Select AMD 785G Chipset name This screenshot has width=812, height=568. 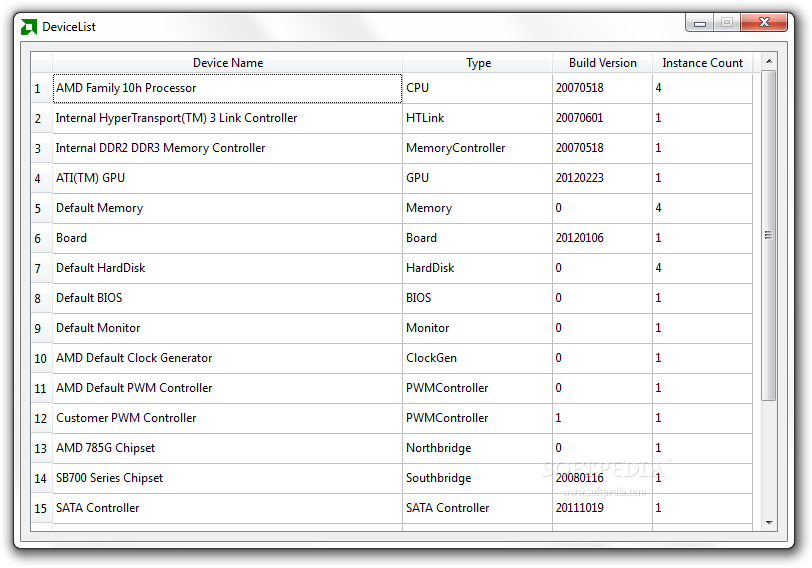point(227,448)
